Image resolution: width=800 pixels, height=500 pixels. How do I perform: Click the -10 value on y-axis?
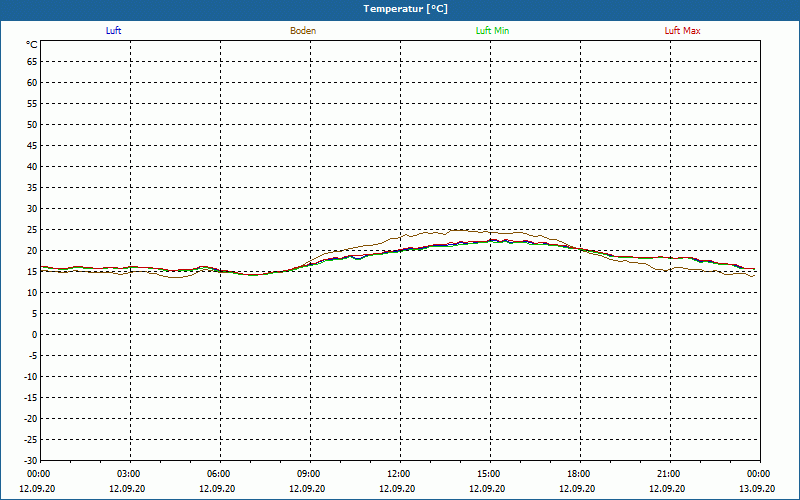click(31, 377)
